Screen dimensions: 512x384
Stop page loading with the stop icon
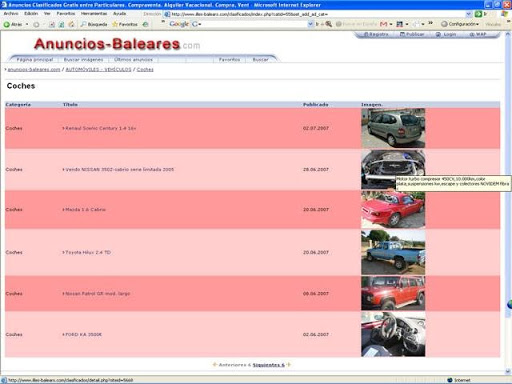pos(52,24)
